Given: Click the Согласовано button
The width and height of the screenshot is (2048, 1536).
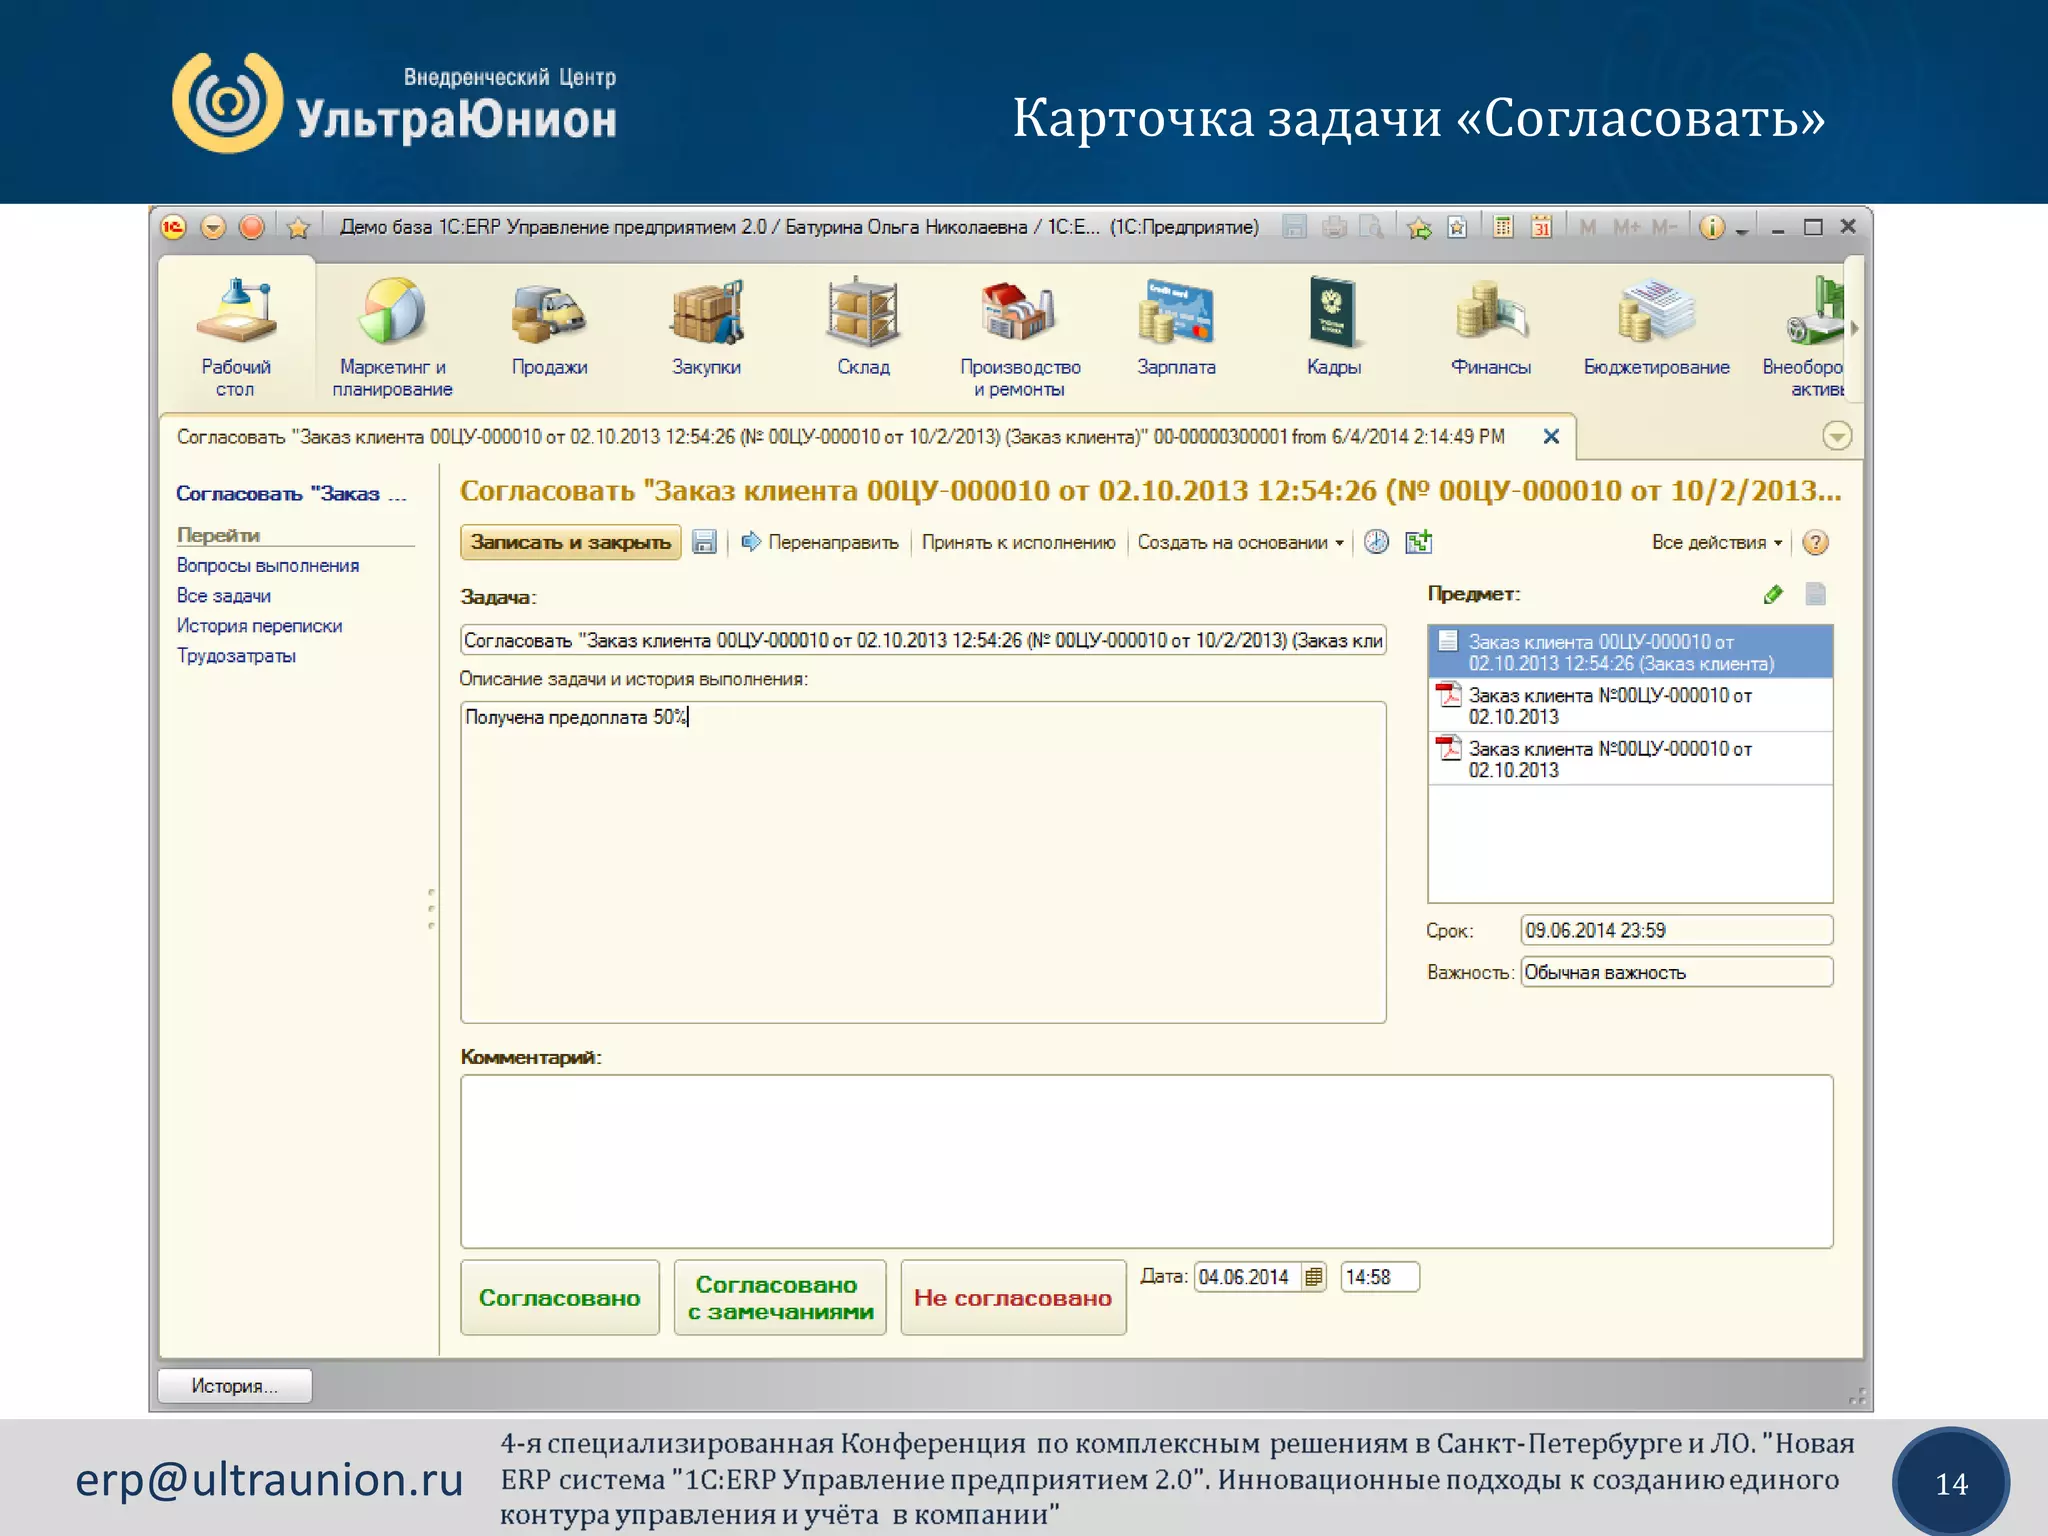Looking at the screenshot, I should [560, 1297].
